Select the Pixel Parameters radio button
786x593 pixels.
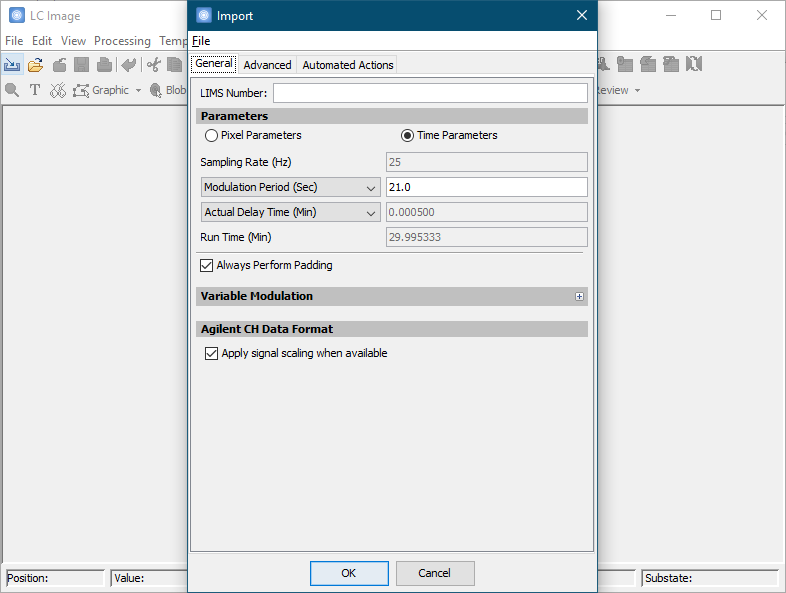tap(211, 135)
